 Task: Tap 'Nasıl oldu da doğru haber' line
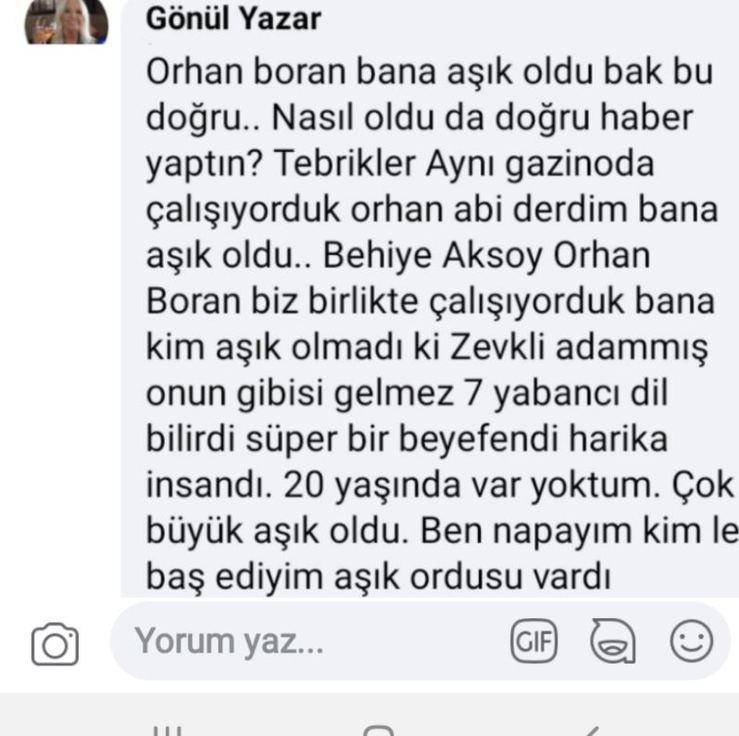click(482, 118)
